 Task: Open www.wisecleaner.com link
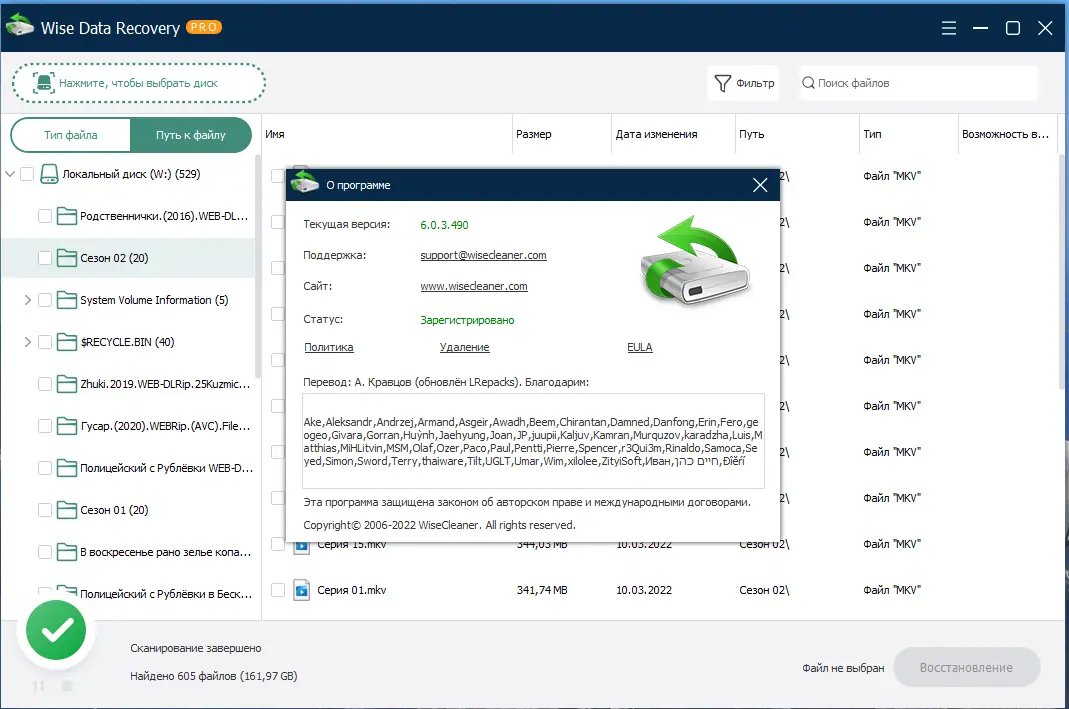pos(474,286)
